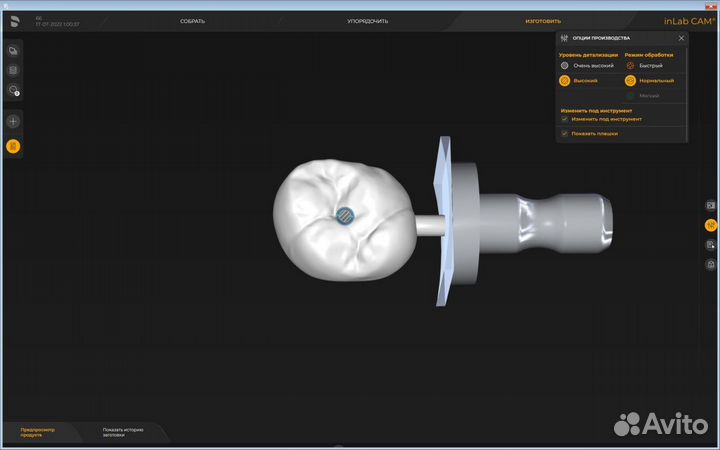The image size is (720, 450).
Task: Go to the СОБРАТЬ phase
Action: coord(192,21)
